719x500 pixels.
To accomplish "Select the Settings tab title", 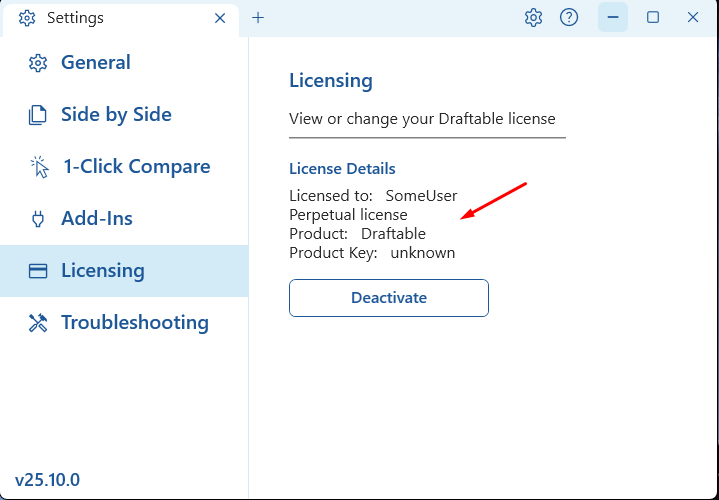I will [x=75, y=18].
